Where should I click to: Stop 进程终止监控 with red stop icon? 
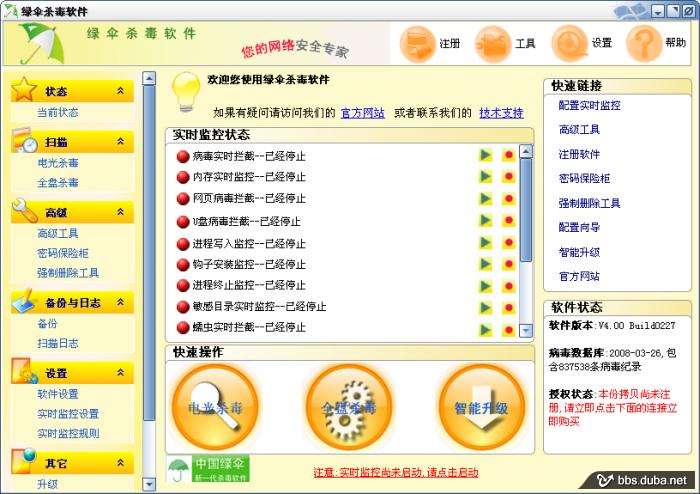click(x=508, y=286)
